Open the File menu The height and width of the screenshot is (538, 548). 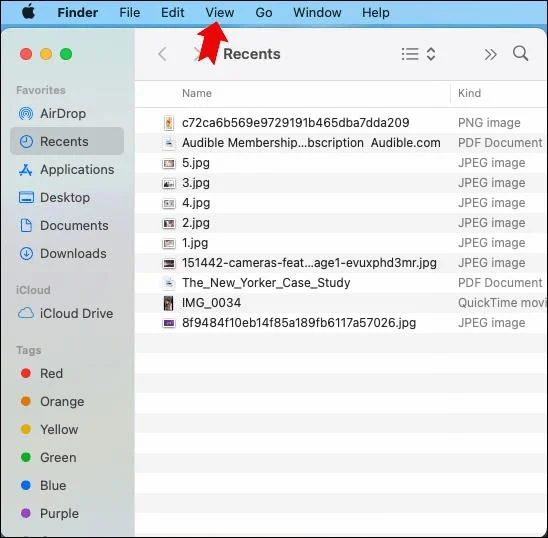point(130,13)
